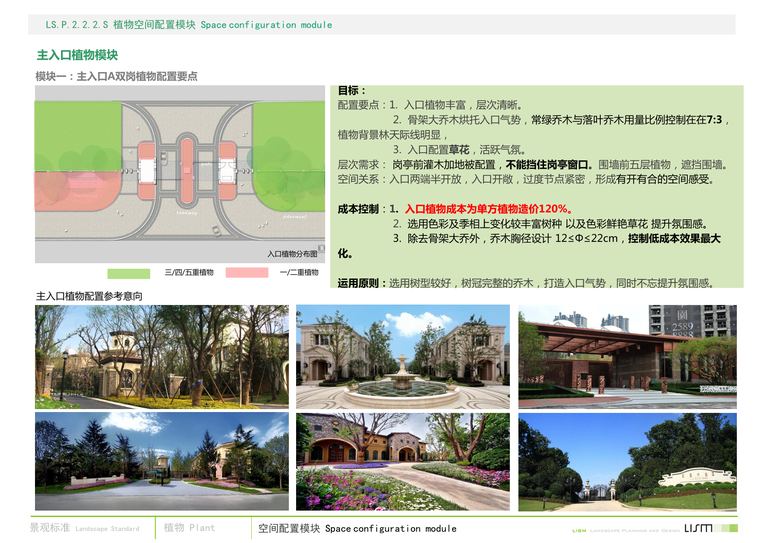Click the ratio text '7:3'
768x543 pixels.
pyautogui.click(x=714, y=119)
